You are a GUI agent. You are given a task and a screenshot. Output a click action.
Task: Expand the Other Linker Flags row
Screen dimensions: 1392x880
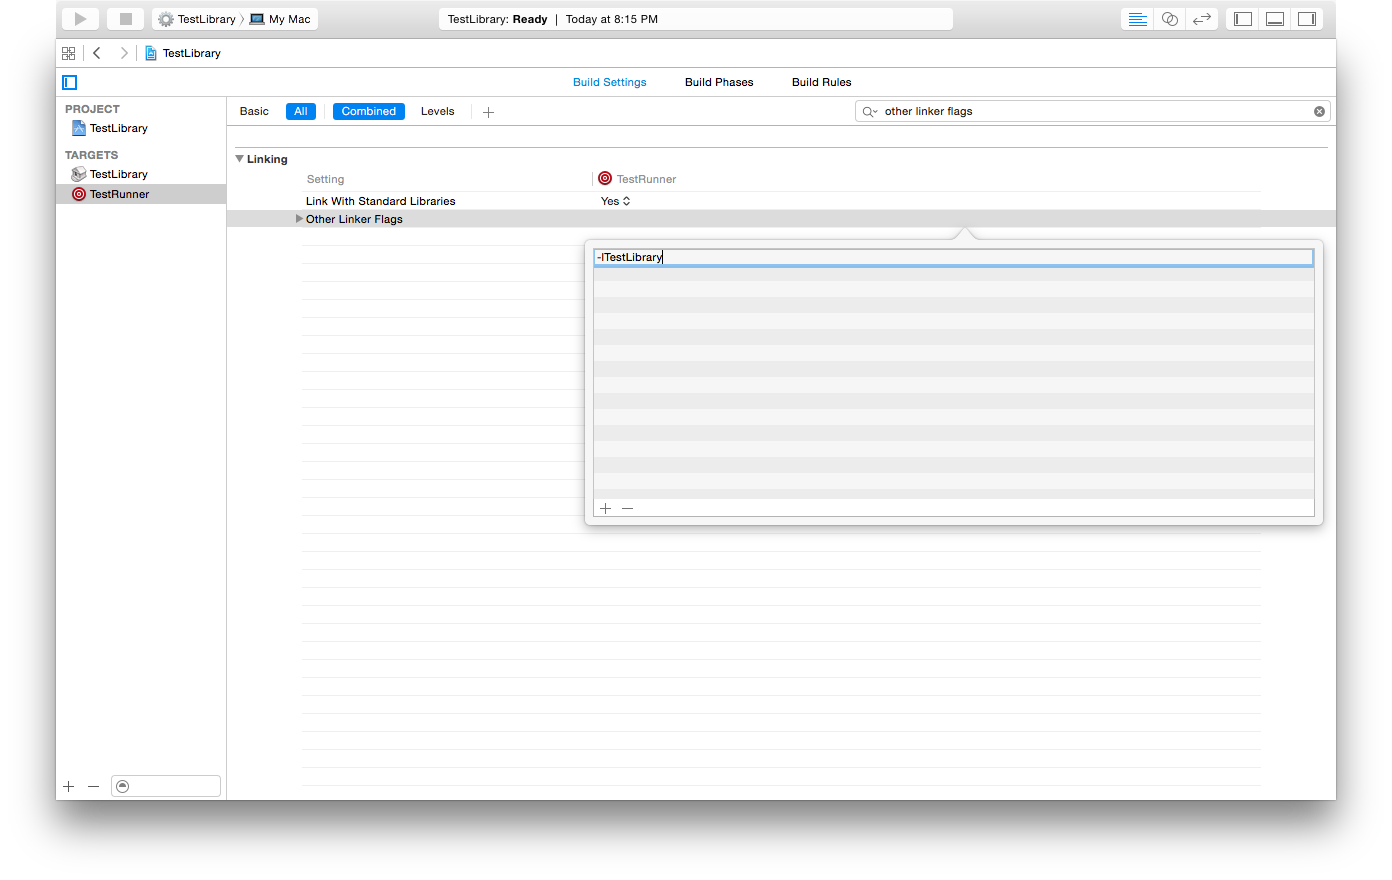pos(299,219)
